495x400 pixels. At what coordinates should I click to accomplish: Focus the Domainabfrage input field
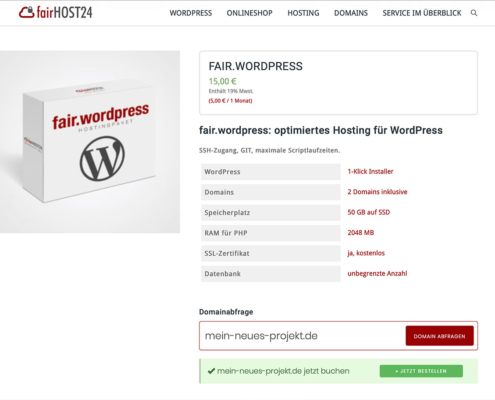(302, 336)
